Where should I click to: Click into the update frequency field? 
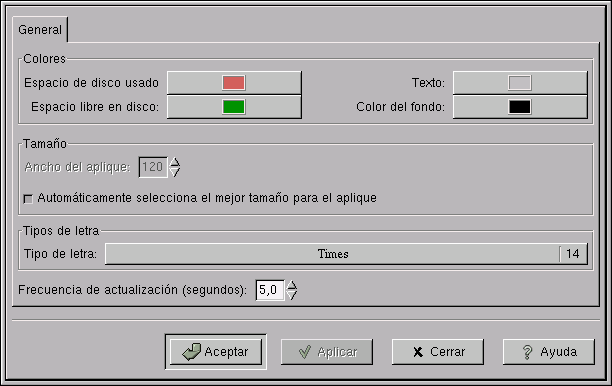(x=270, y=290)
